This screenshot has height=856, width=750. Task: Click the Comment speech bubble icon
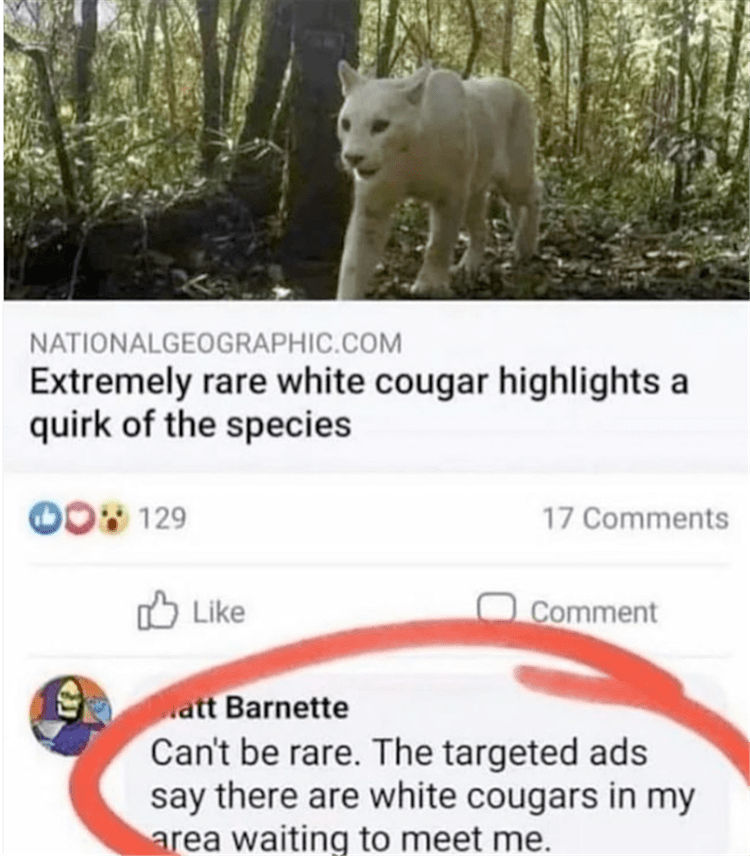pos(496,608)
